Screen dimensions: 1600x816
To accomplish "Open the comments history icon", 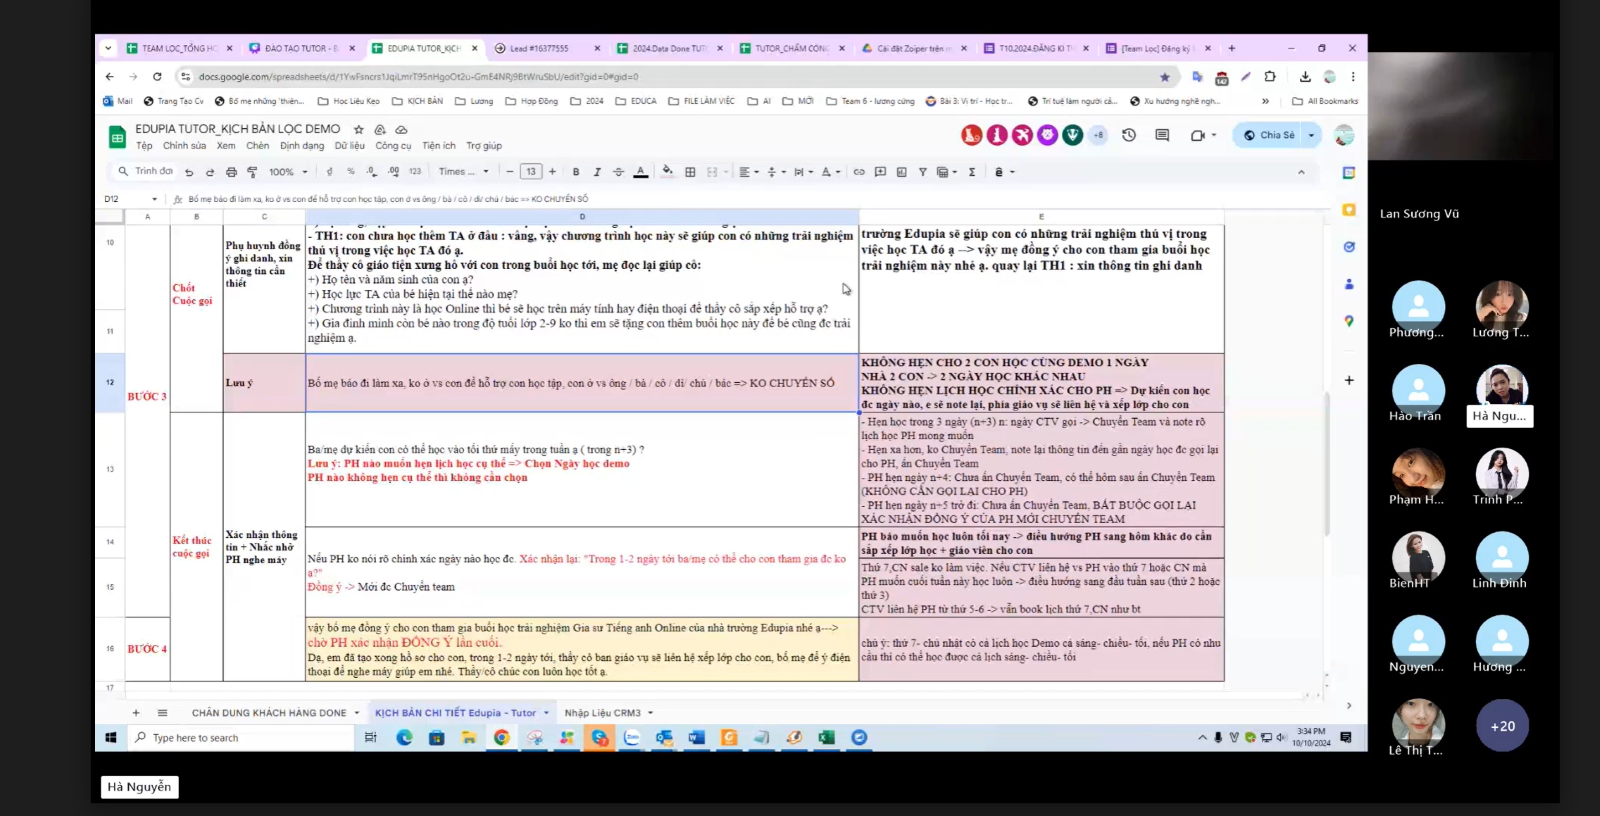I will 1162,135.
